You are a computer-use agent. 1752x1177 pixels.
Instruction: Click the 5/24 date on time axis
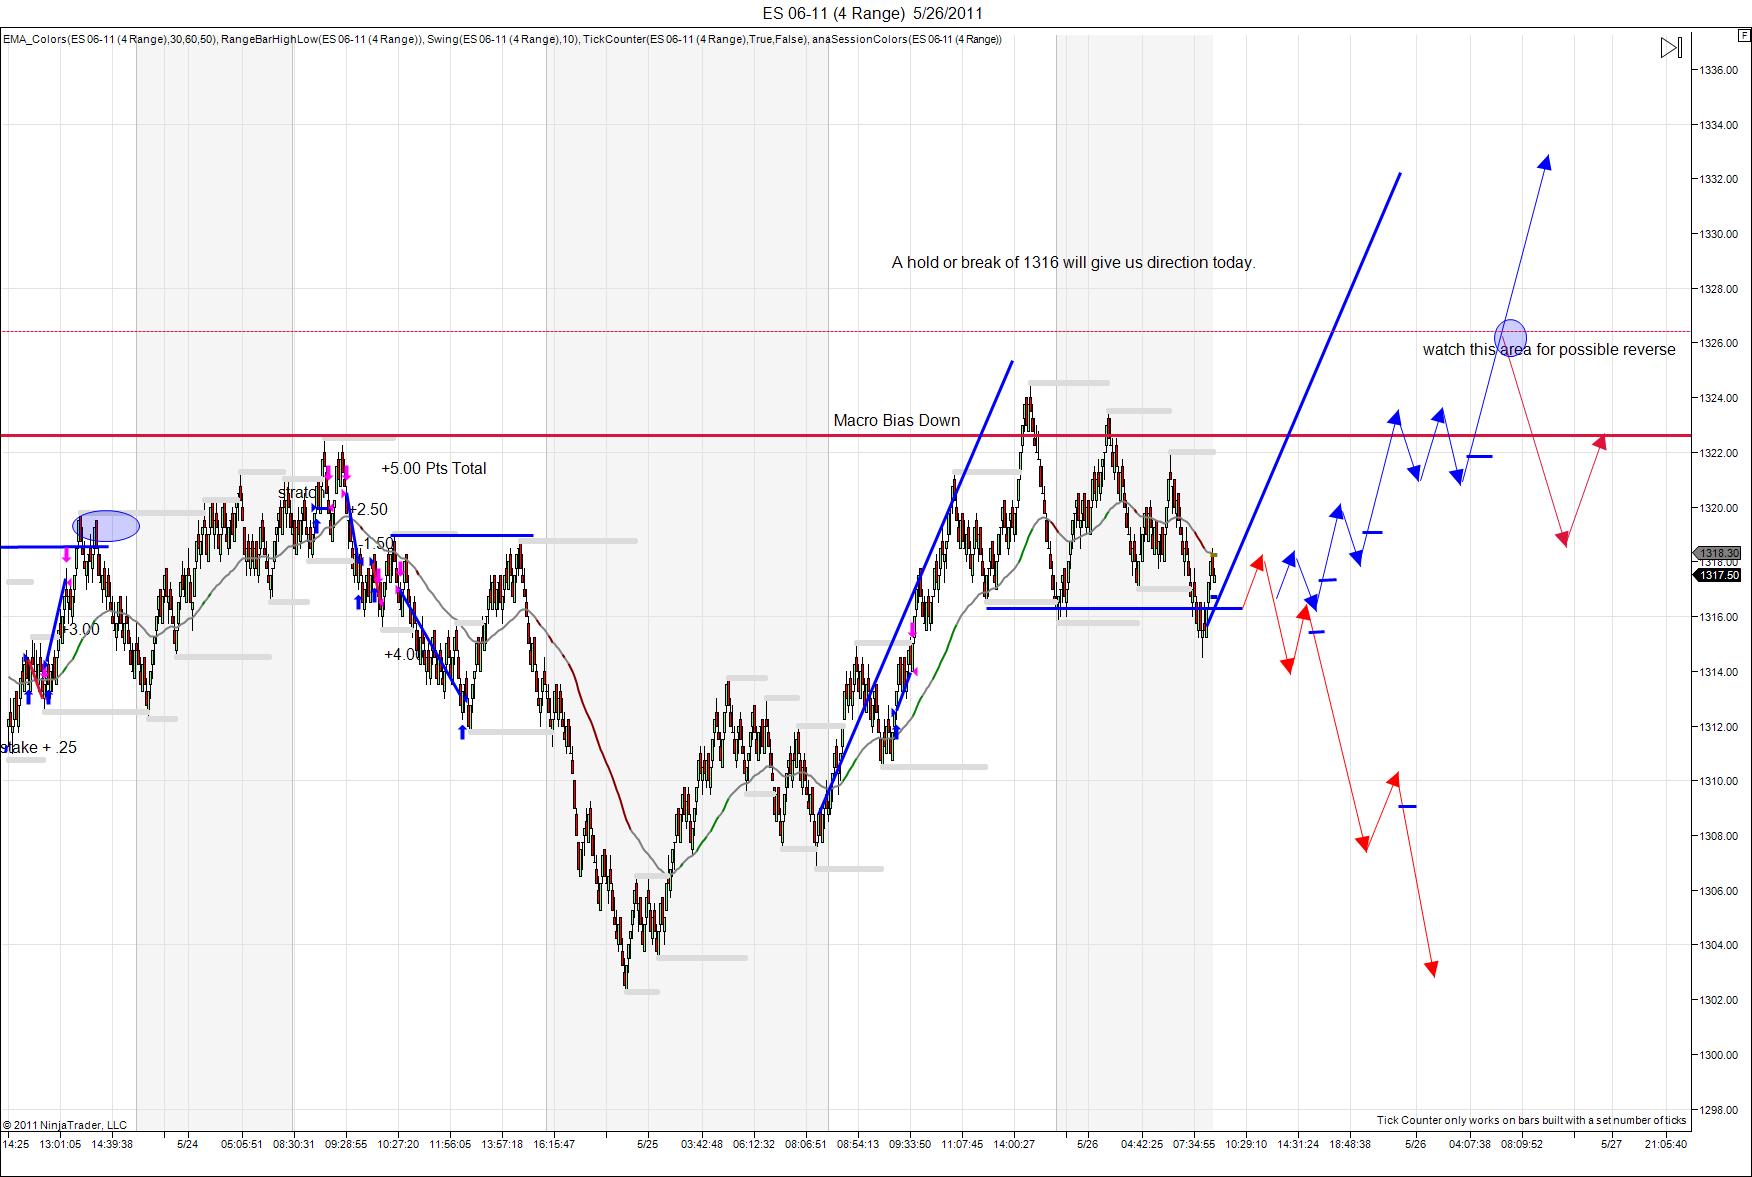coord(187,1144)
